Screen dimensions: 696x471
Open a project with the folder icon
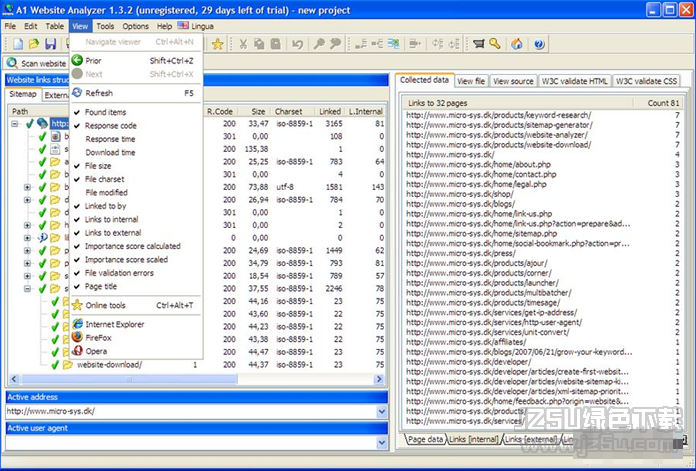pos(34,44)
